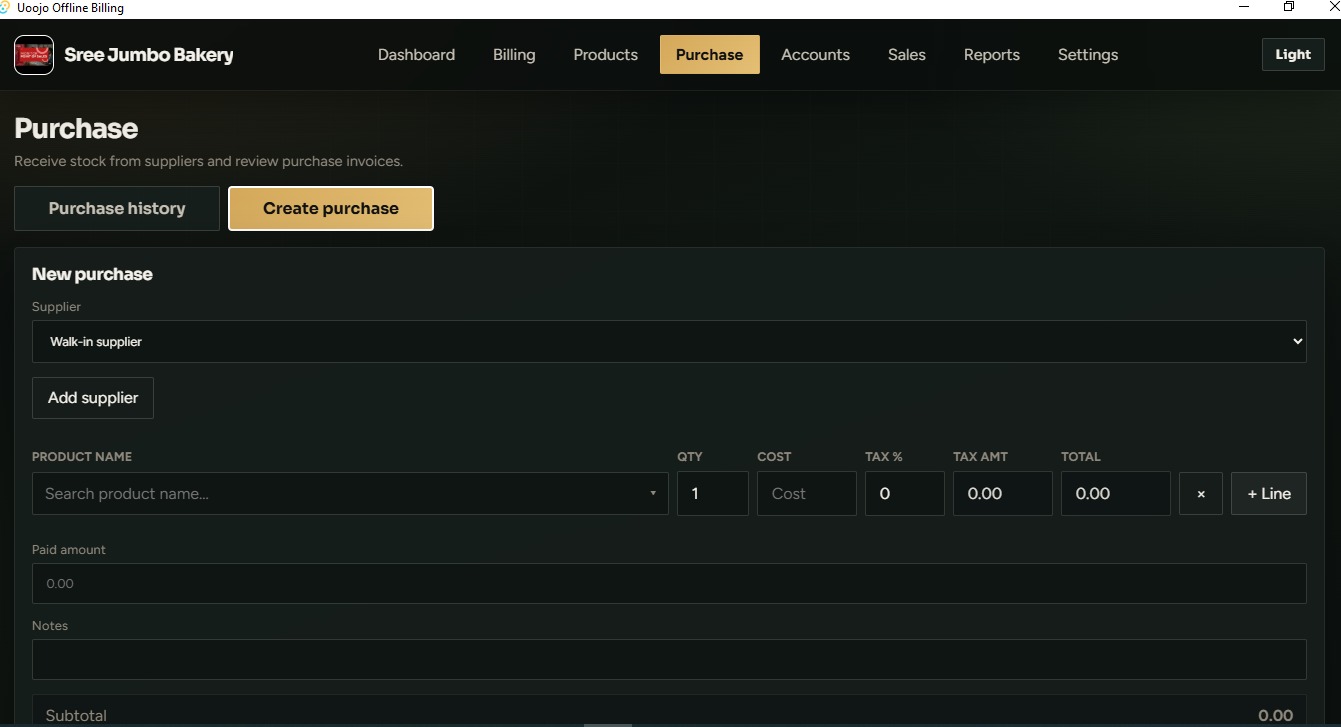Go to the Billing section
Viewport: 1341px width, 727px height.
pyautogui.click(x=514, y=55)
